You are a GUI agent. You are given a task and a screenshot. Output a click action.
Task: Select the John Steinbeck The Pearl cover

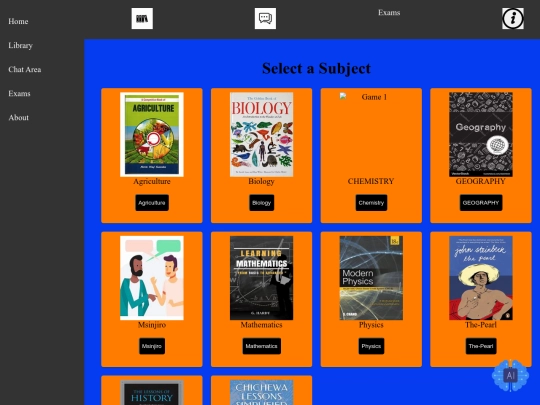(481, 278)
